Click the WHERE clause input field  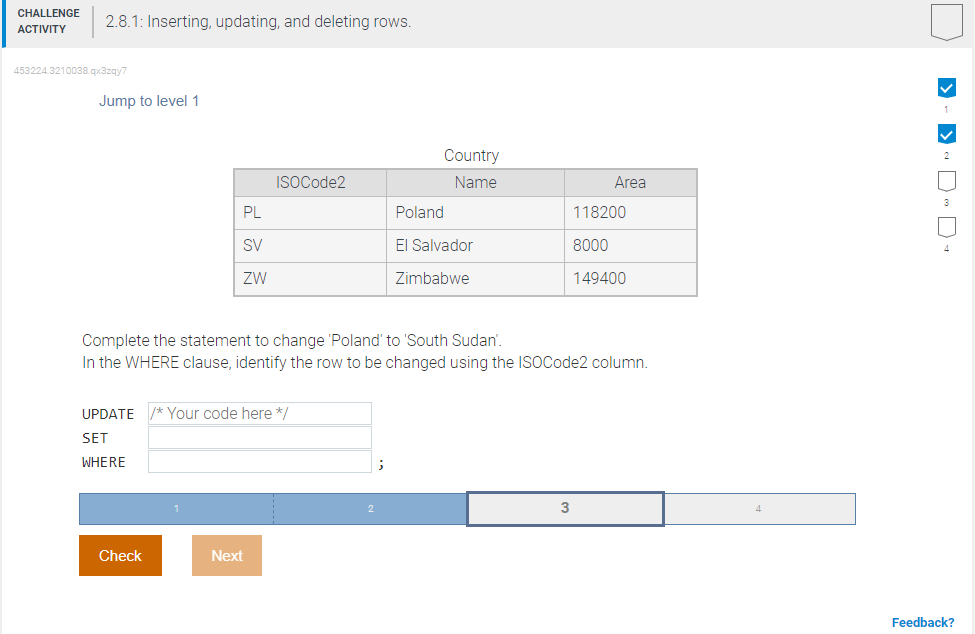pos(260,462)
